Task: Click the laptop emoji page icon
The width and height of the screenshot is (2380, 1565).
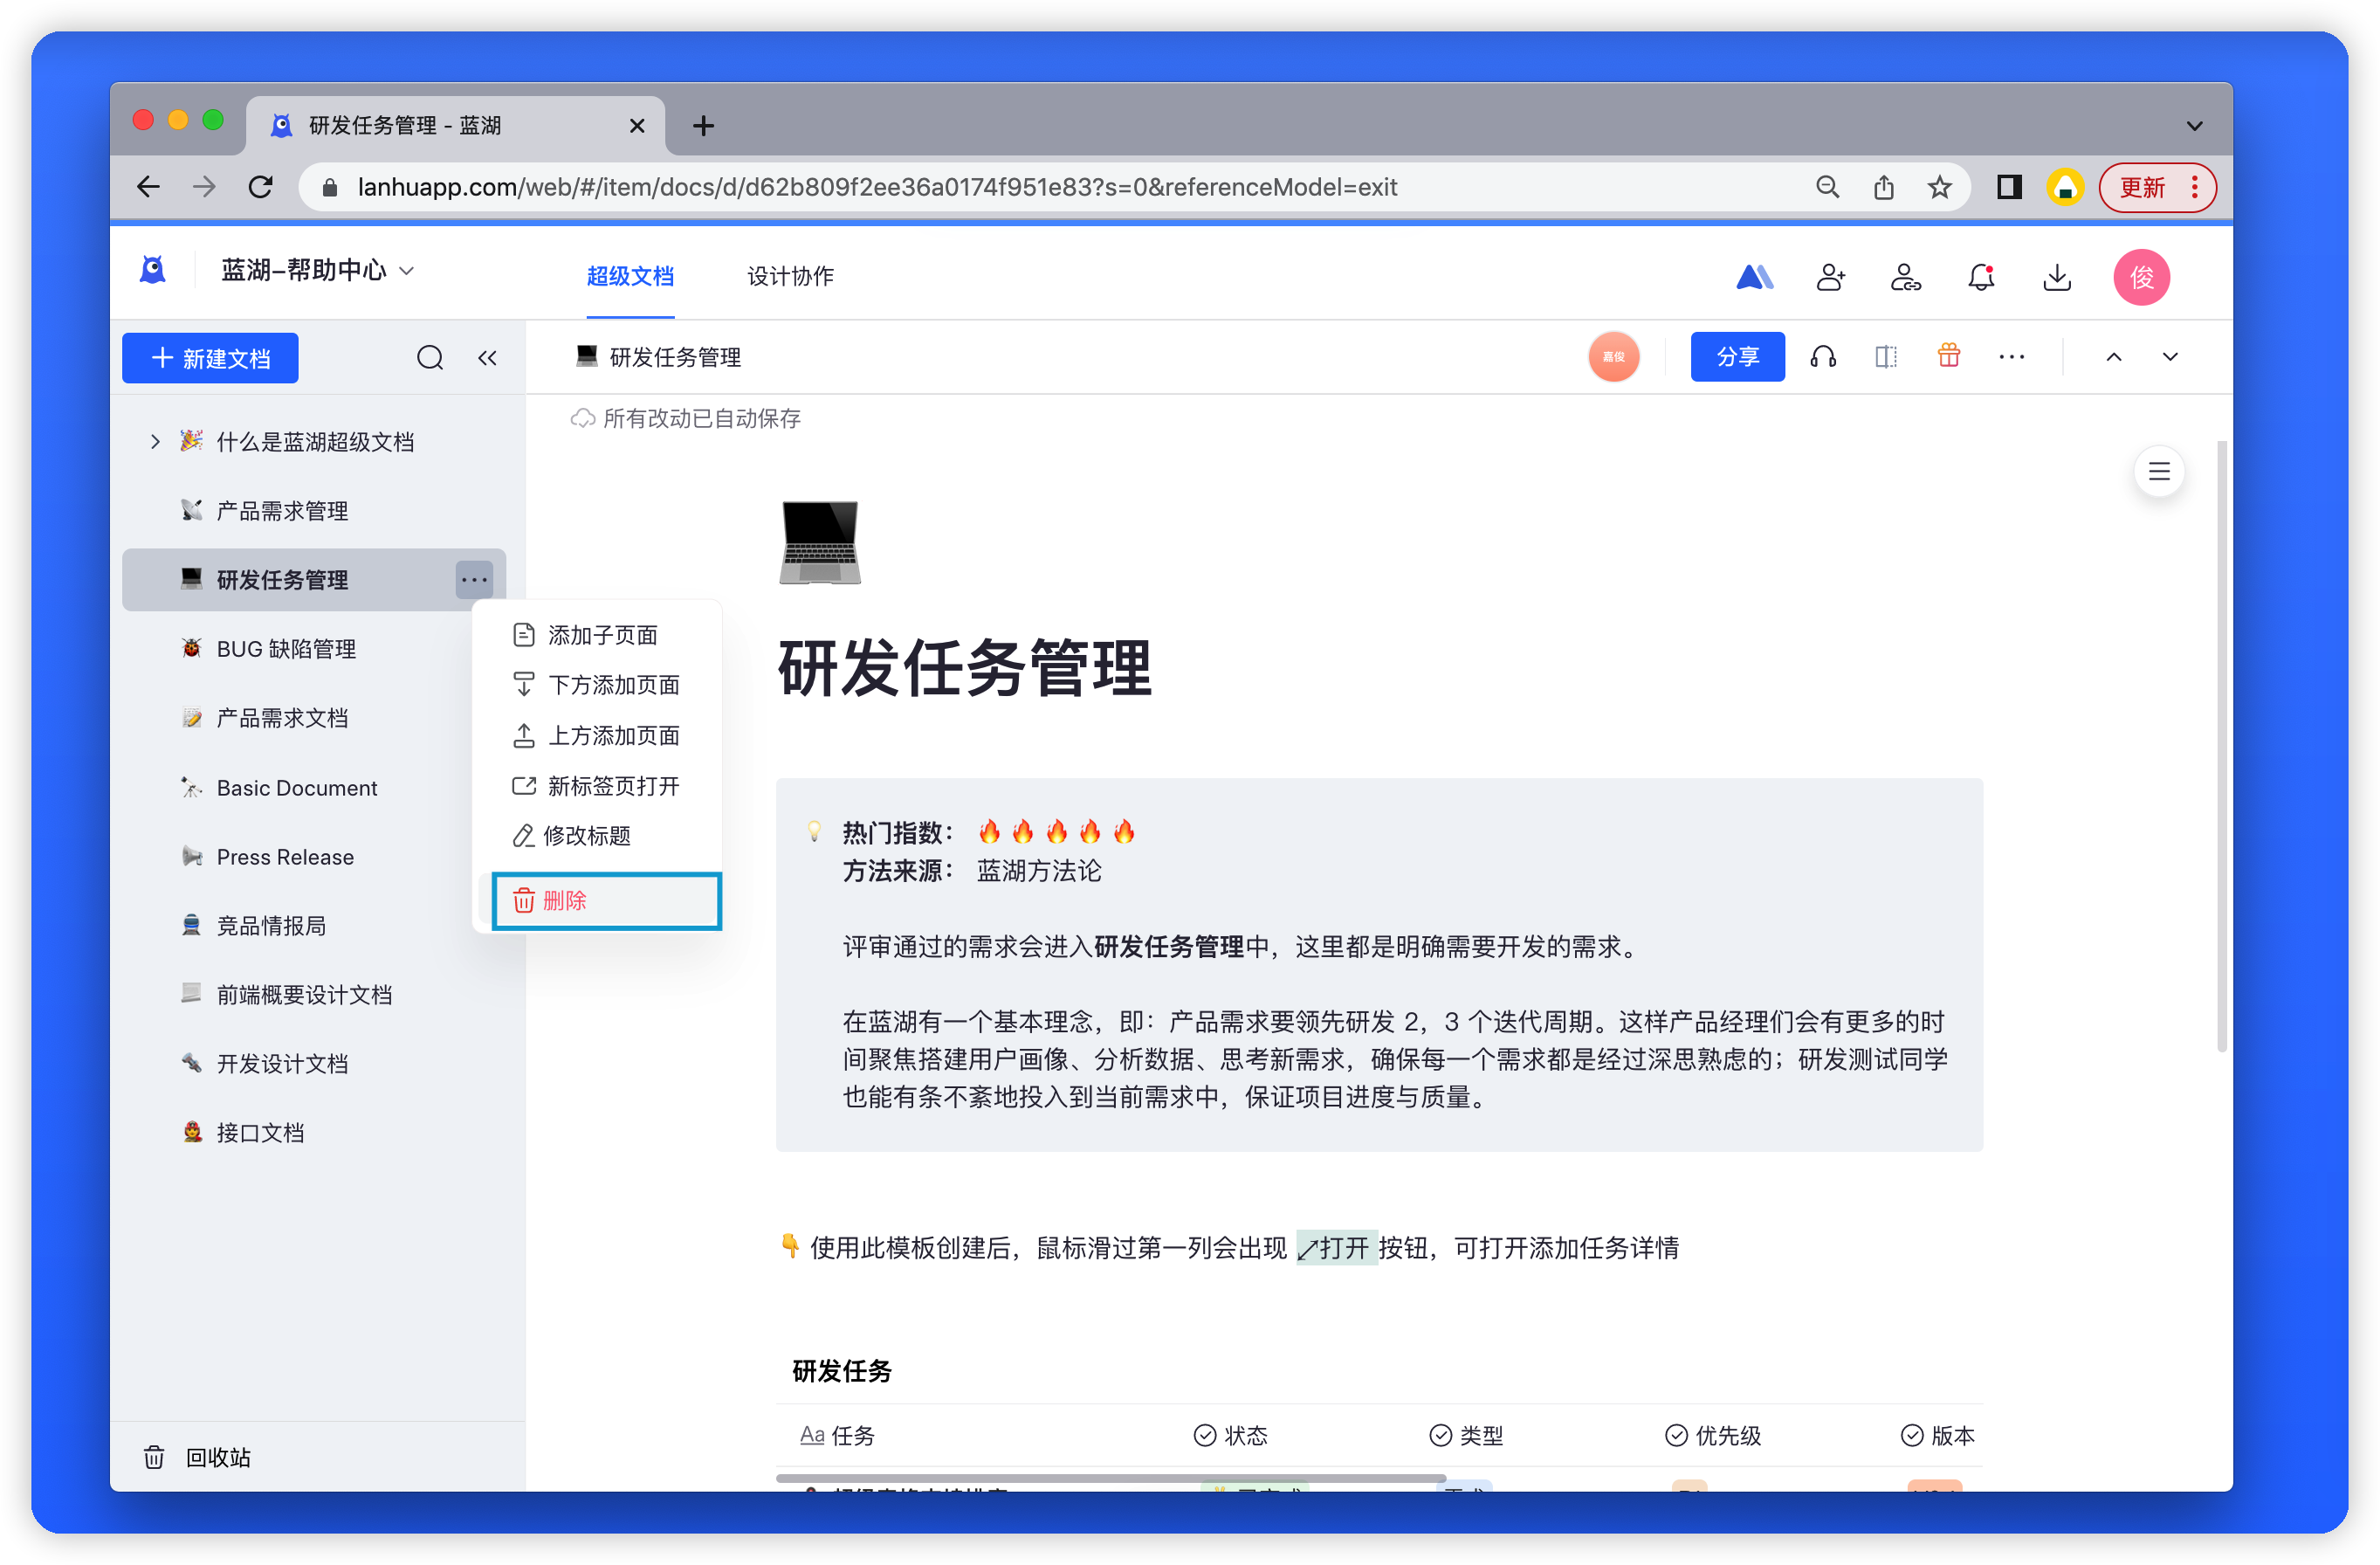Action: click(x=820, y=543)
